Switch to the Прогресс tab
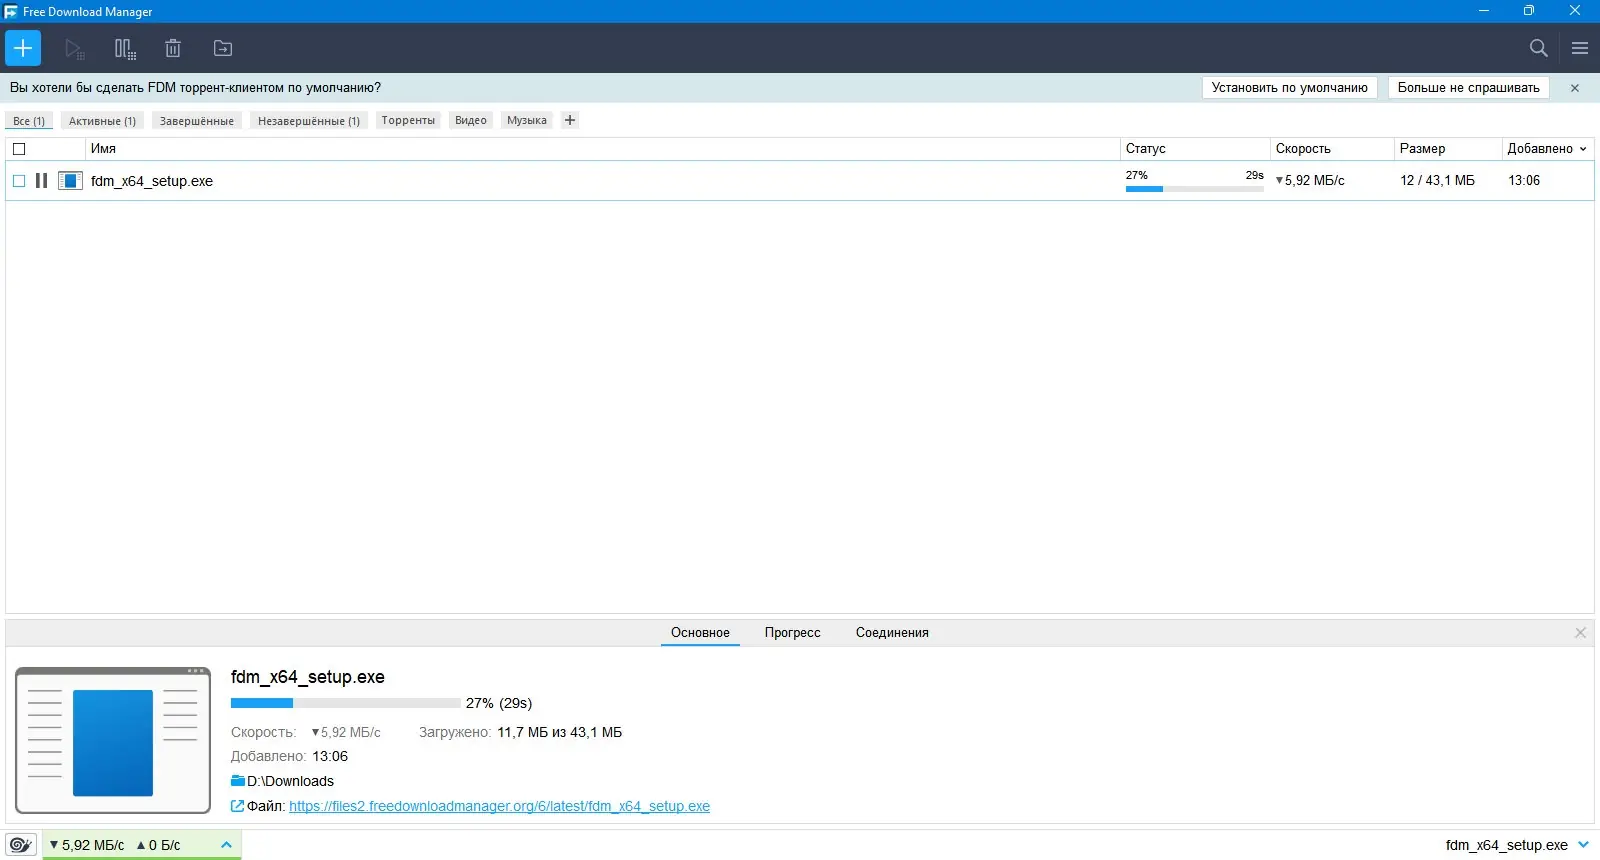 coord(792,633)
